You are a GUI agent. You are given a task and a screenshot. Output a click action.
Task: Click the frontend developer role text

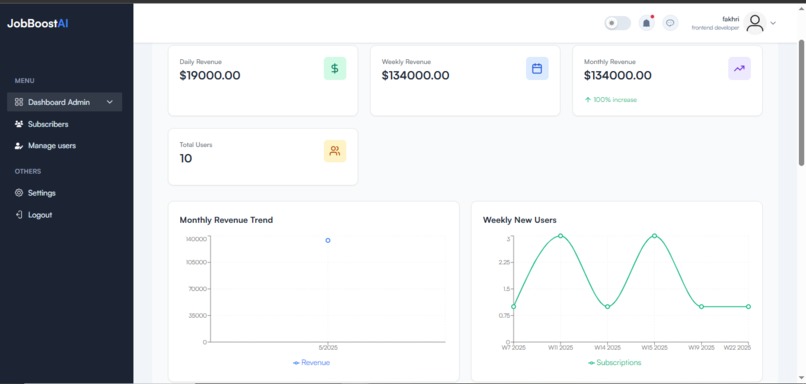pos(716,28)
